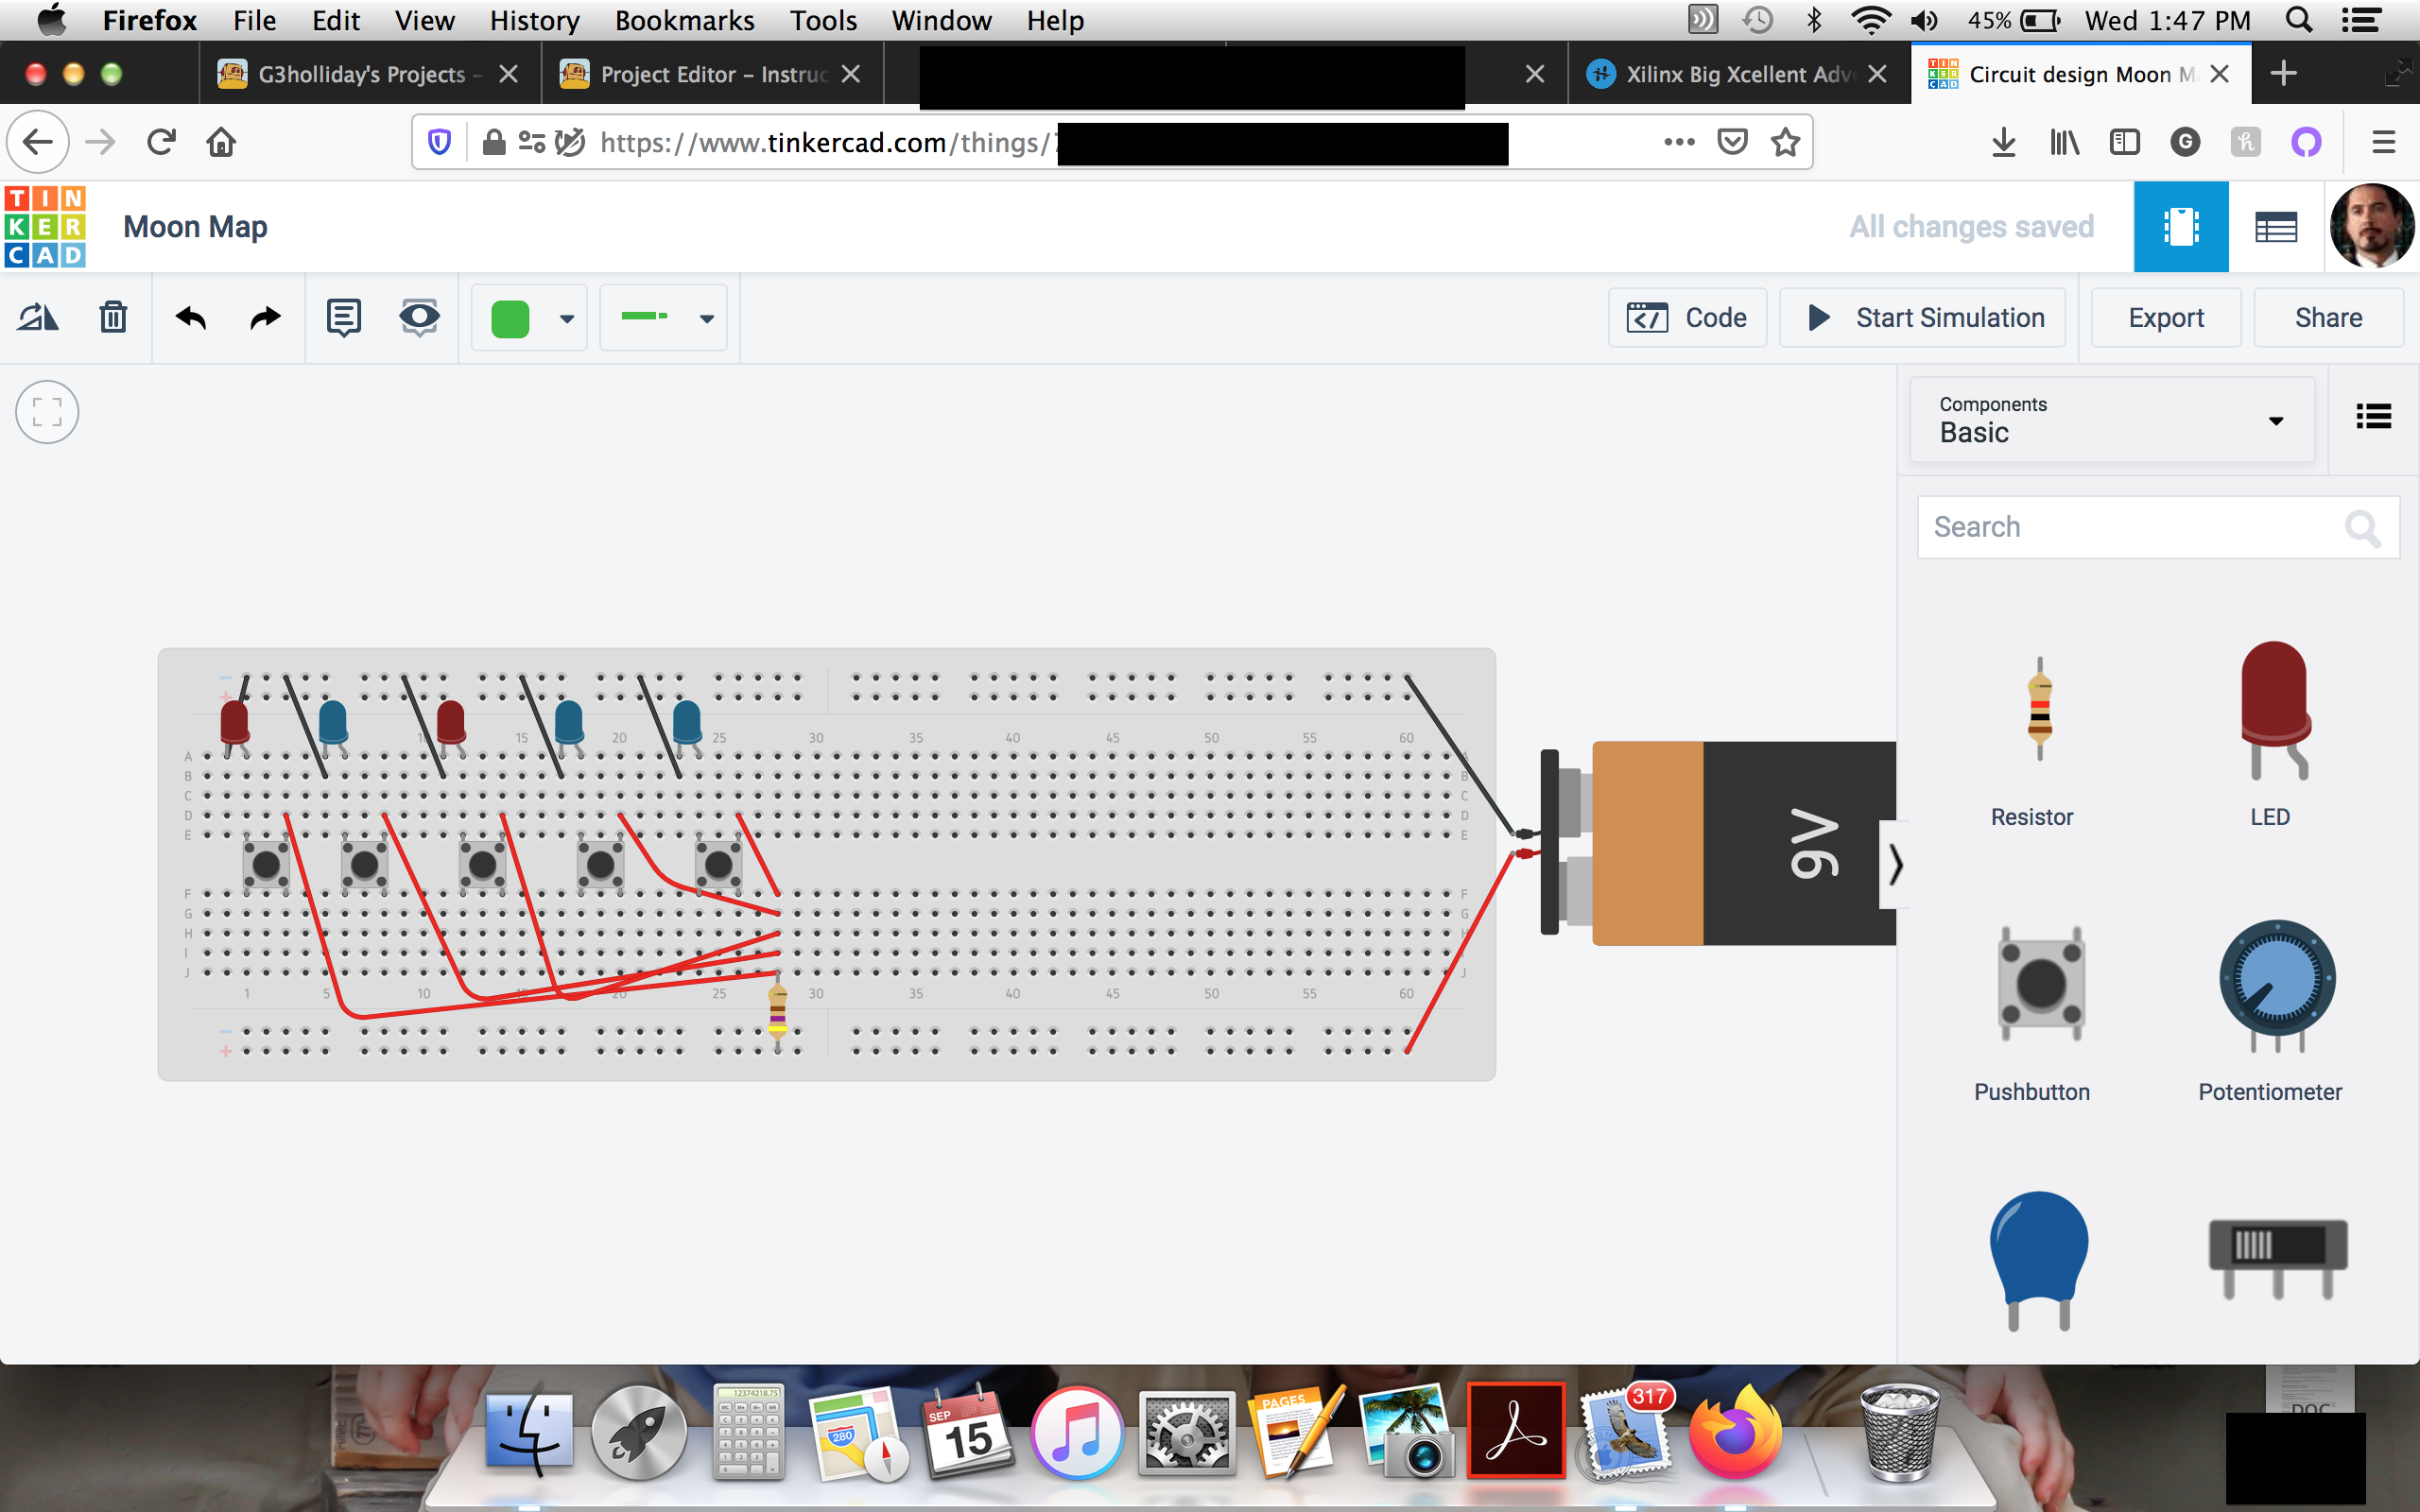Select the note/comment icon

point(343,317)
